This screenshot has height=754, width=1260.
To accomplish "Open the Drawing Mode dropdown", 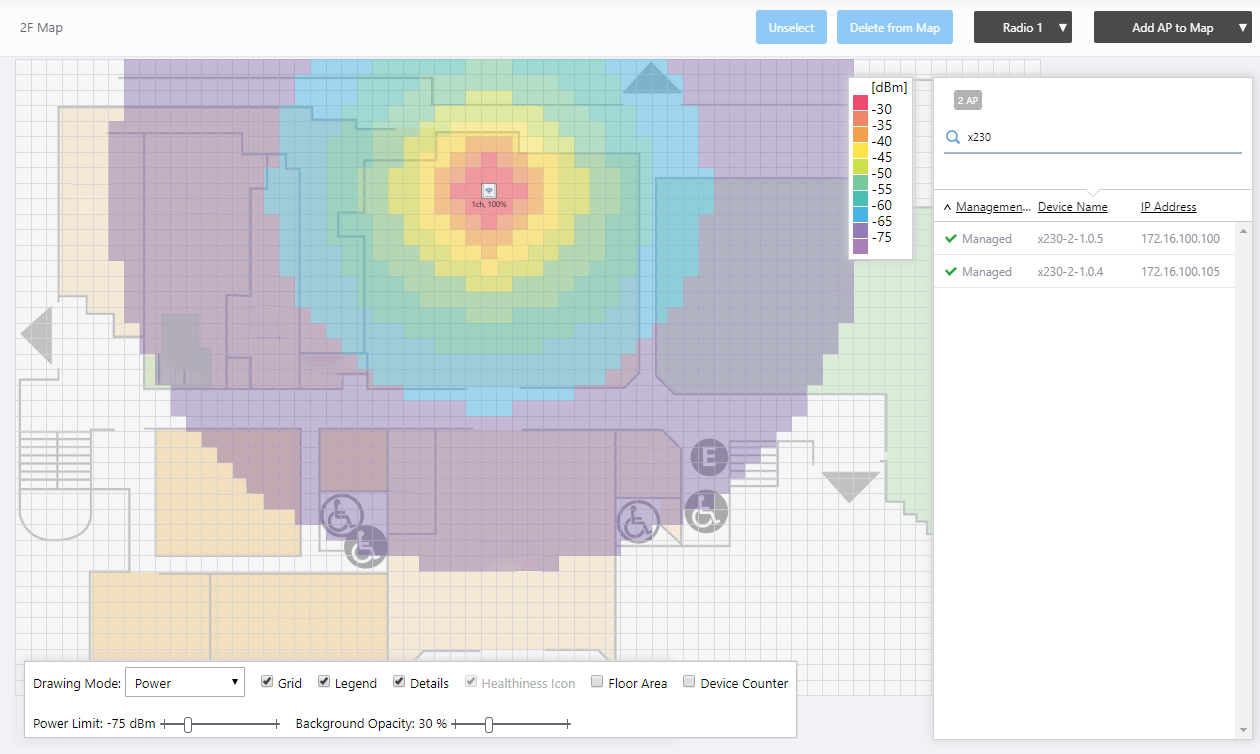I will pos(185,683).
